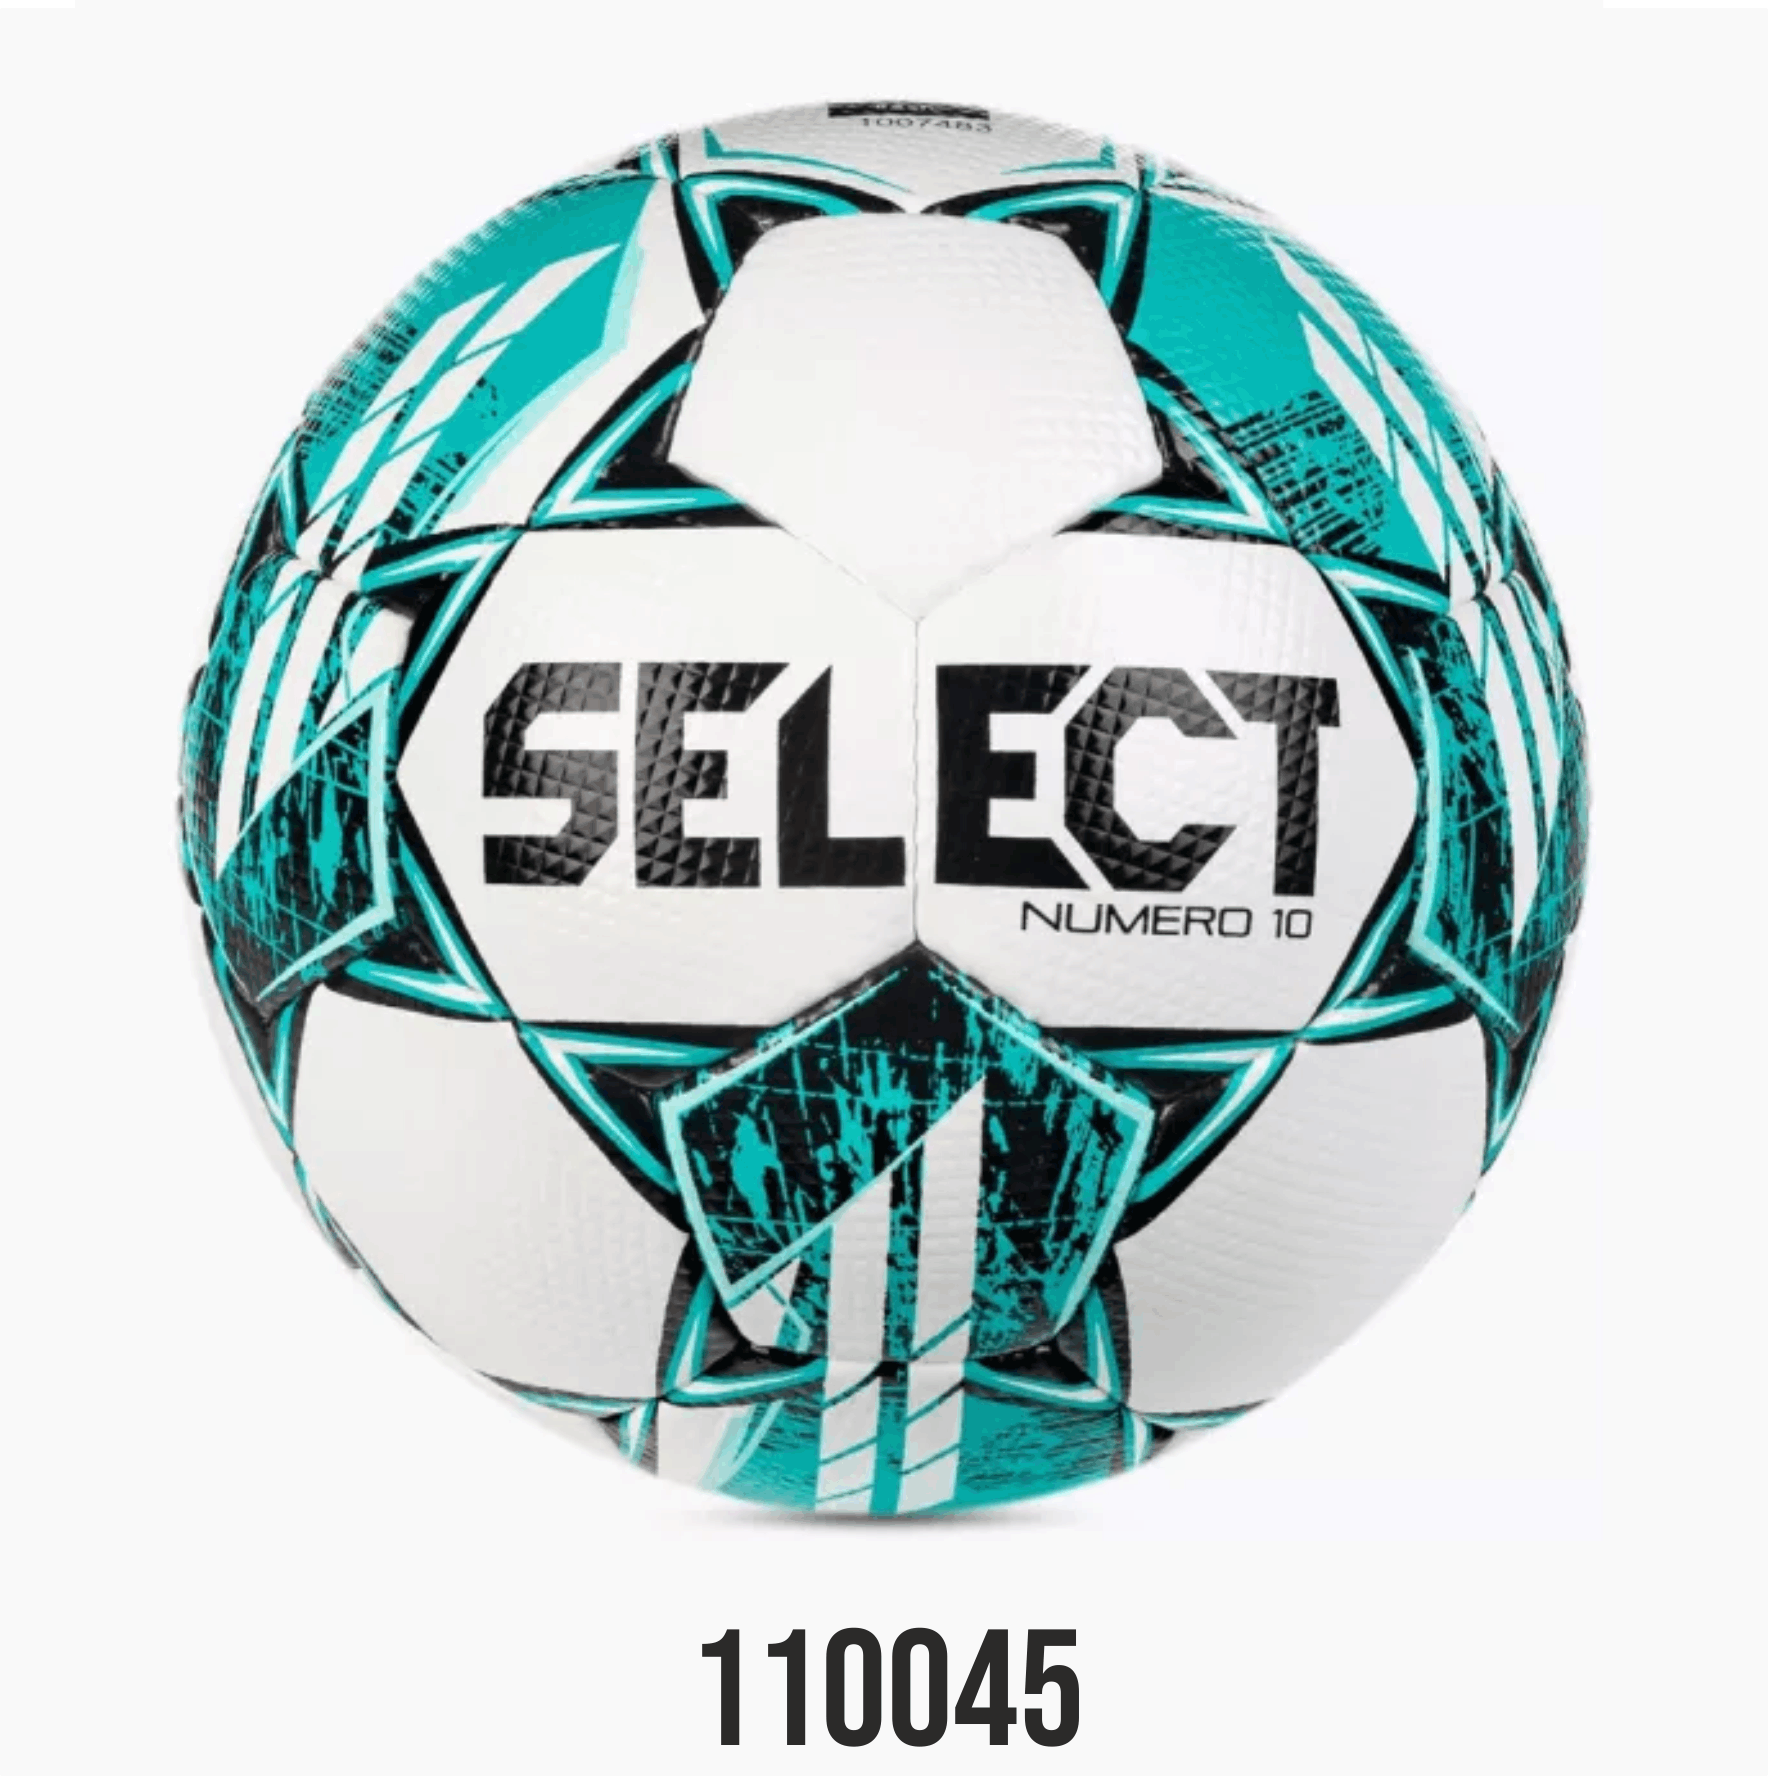Click the 1007483 serial label atop ball
The image size is (1768, 1776).
tap(903, 127)
